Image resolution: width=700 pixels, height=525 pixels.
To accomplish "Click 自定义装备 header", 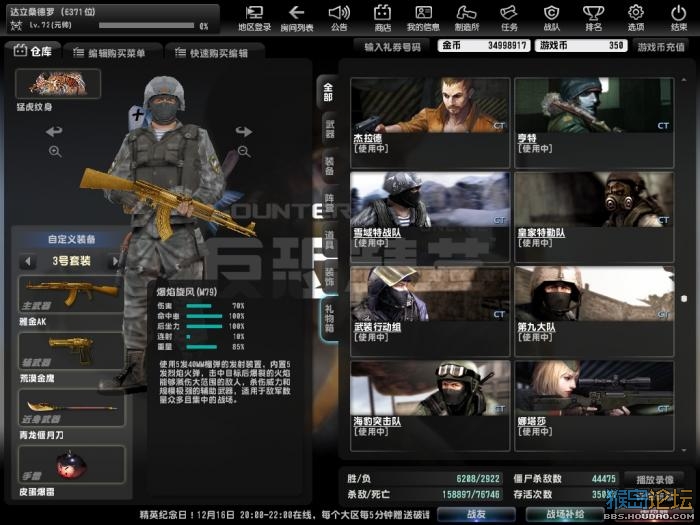I will pos(71,239).
